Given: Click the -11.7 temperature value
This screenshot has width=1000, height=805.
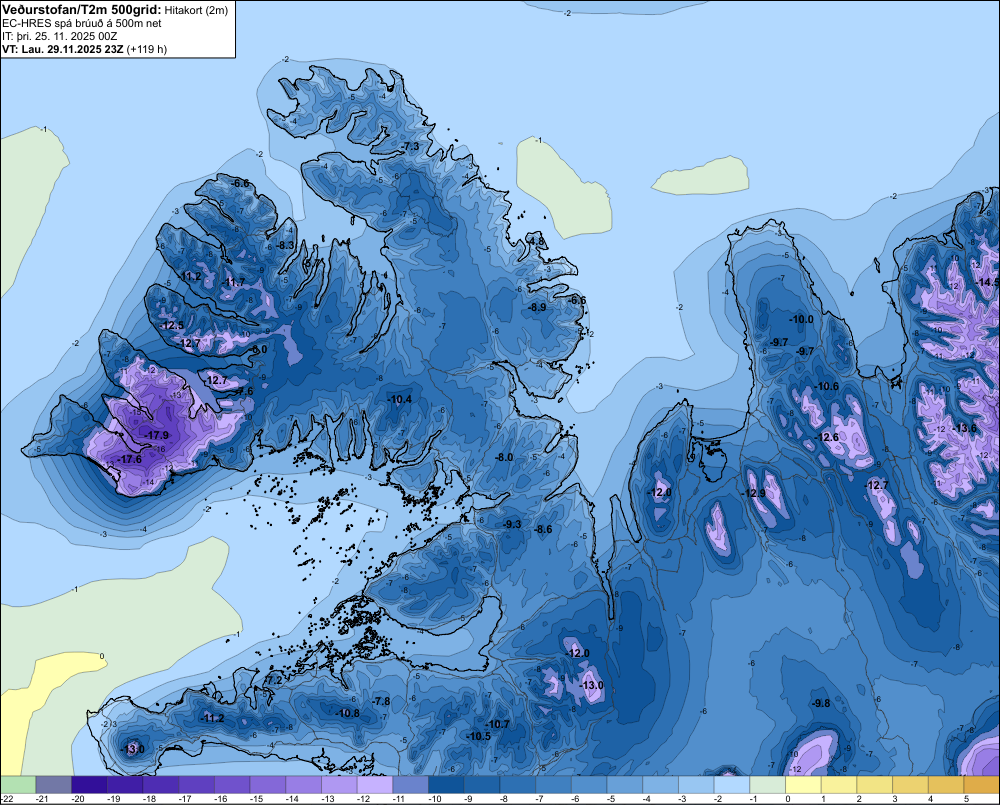Looking at the screenshot, I should (234, 282).
